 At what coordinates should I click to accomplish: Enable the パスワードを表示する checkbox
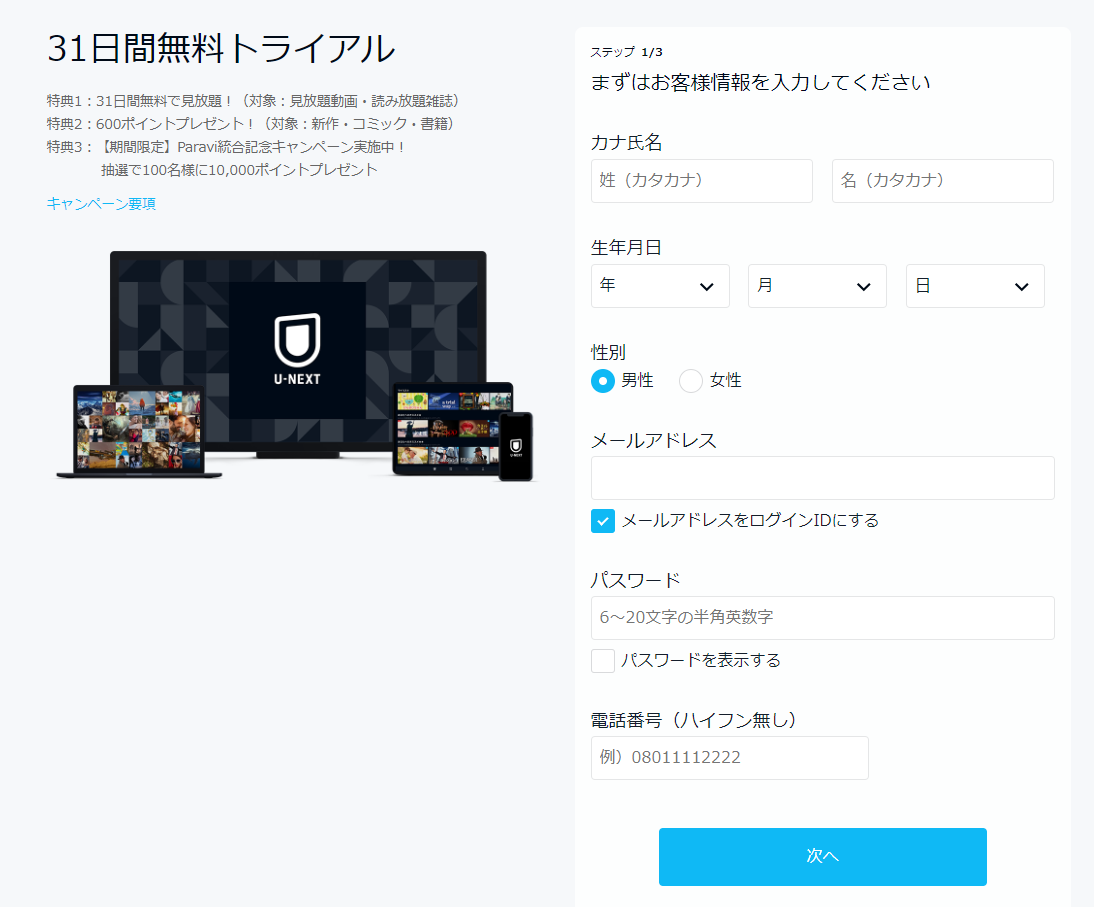pyautogui.click(x=603, y=661)
